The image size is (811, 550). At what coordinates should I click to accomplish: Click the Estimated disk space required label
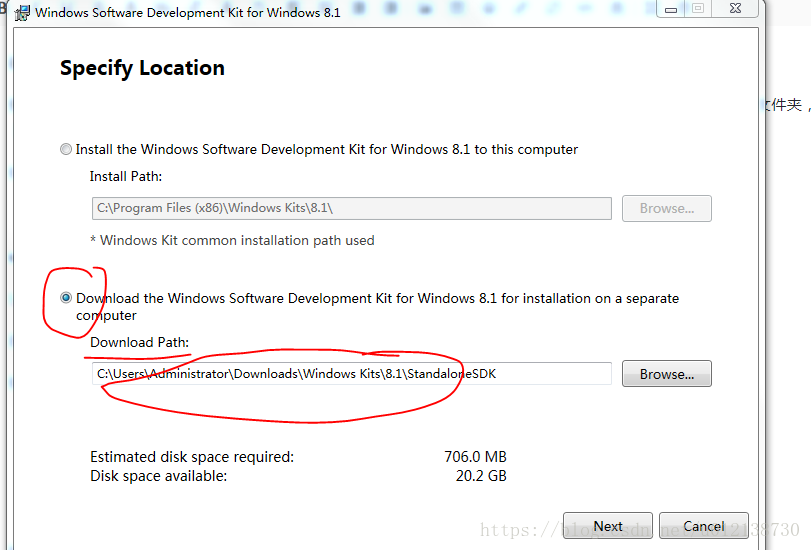pyautogui.click(x=192, y=457)
